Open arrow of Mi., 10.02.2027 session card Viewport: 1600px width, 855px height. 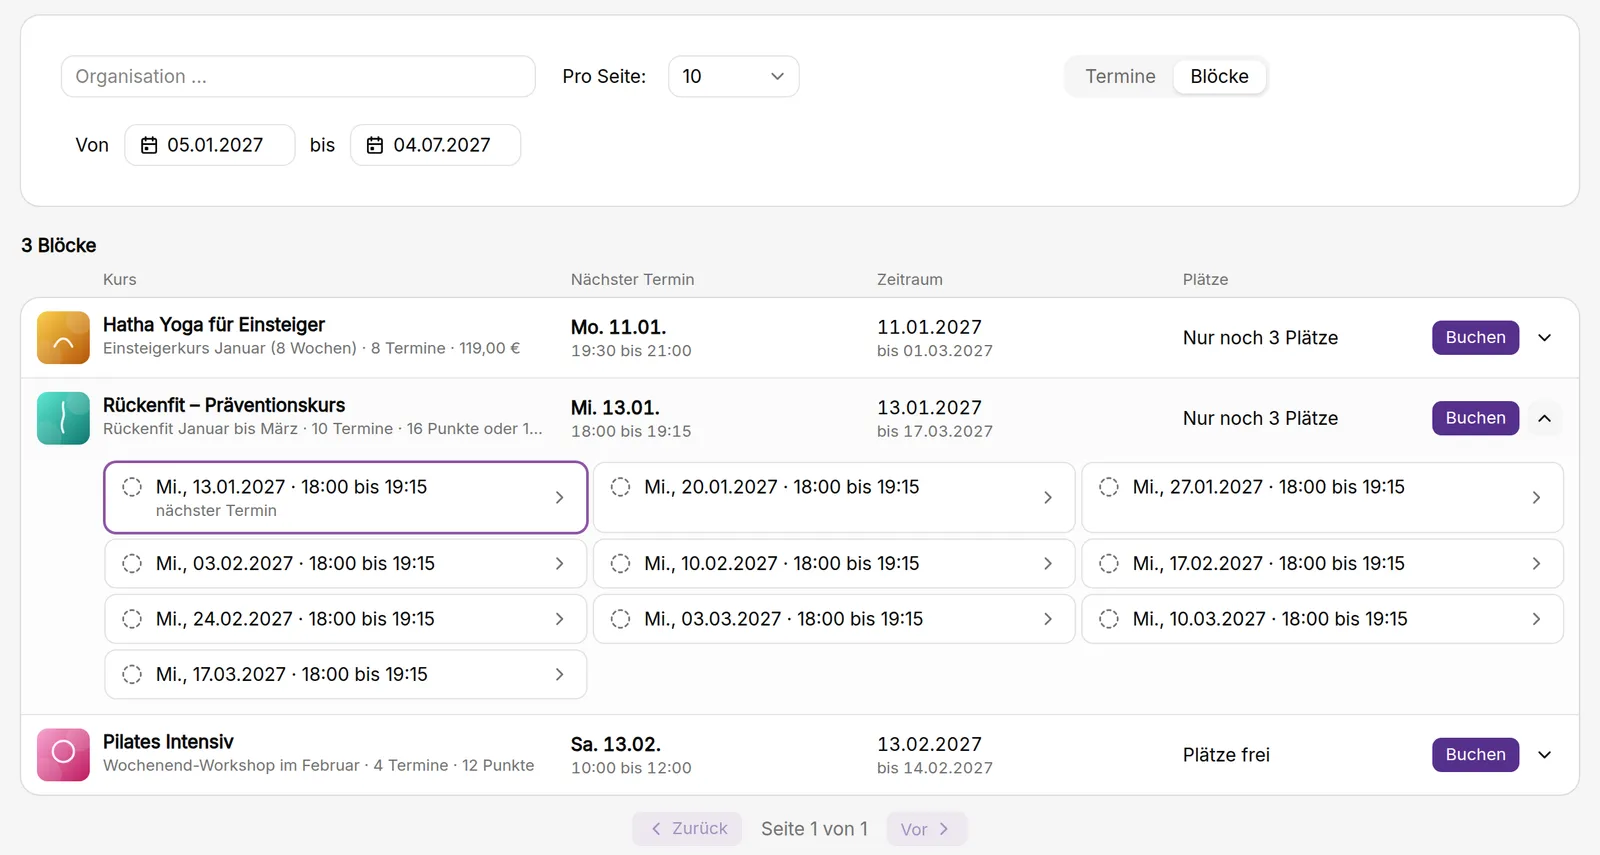1048,564
